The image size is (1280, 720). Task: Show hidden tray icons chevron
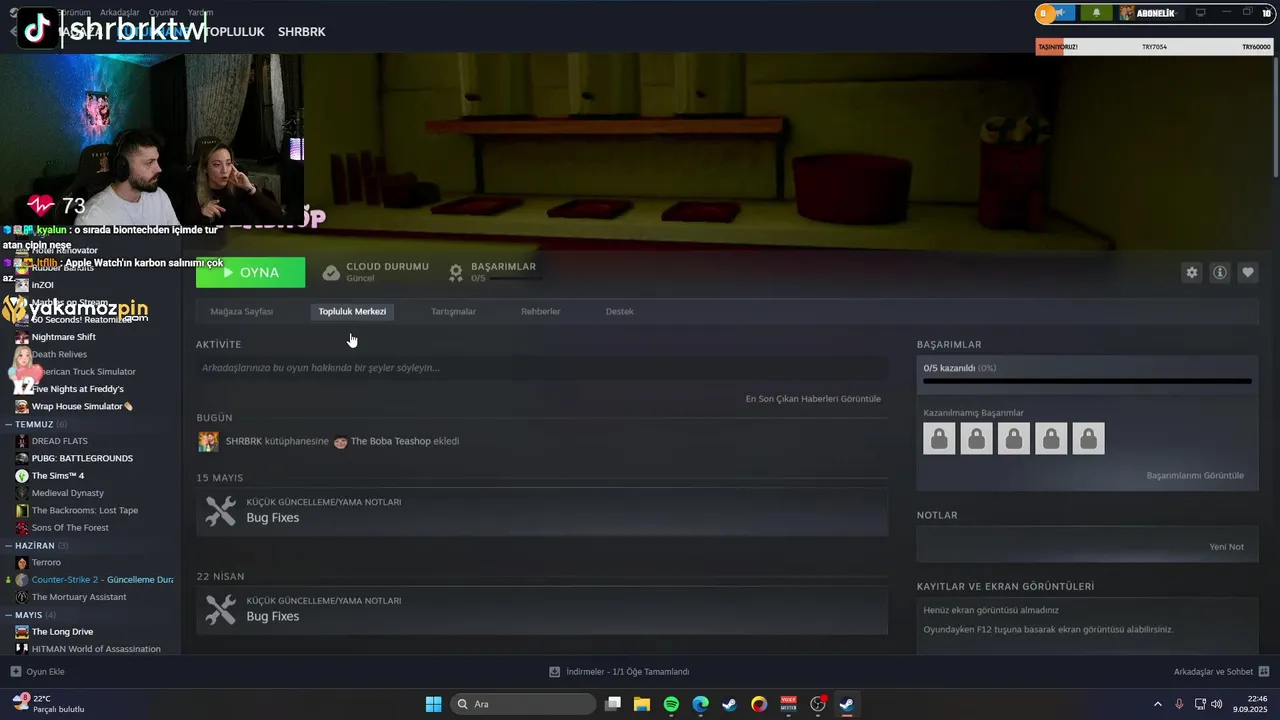1158,704
